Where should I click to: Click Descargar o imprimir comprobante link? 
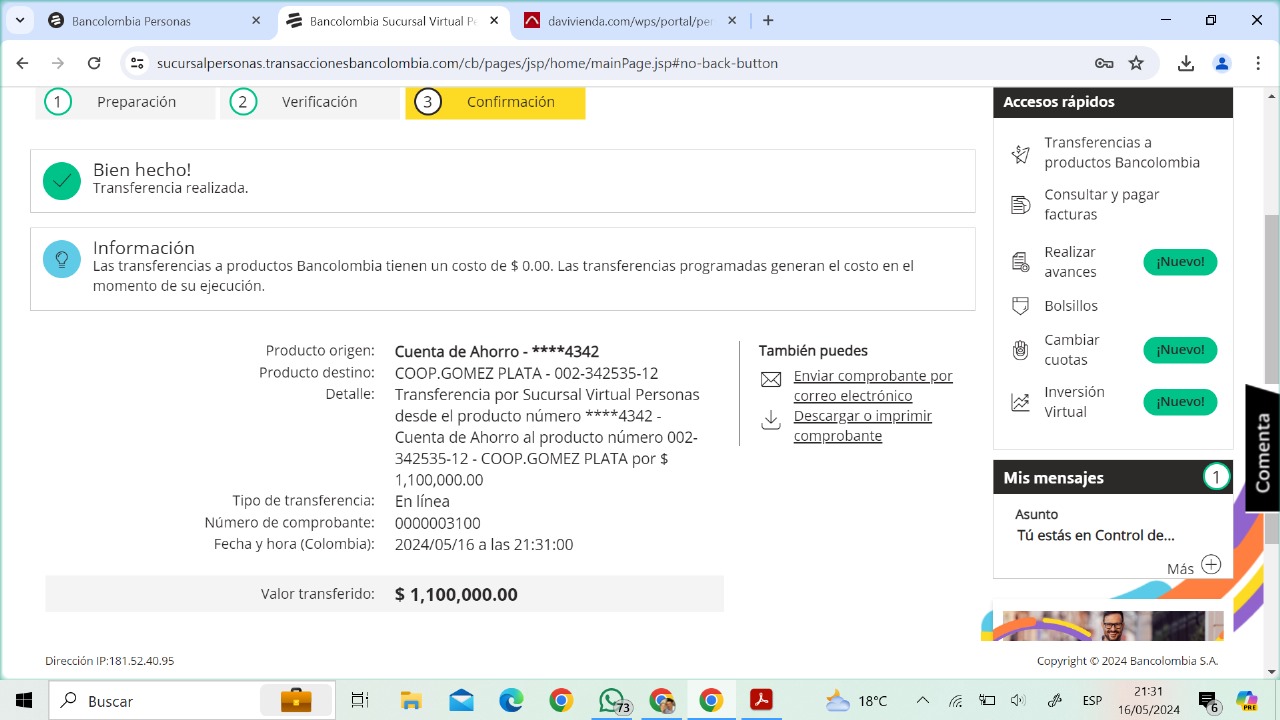click(862, 426)
